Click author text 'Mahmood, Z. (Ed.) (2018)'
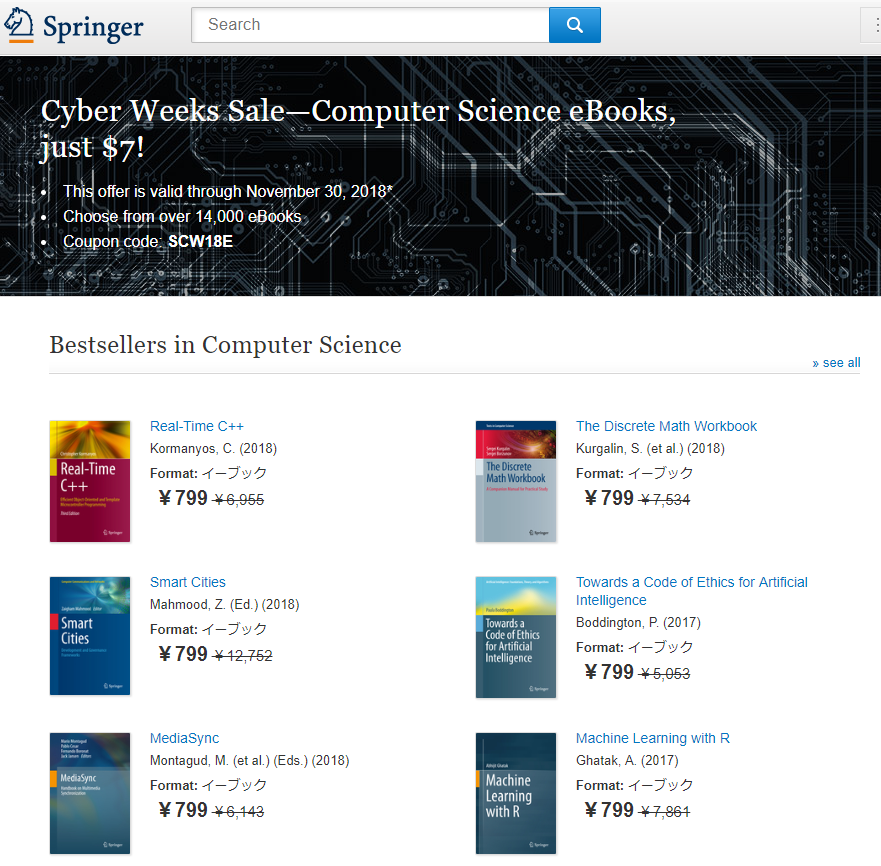This screenshot has width=881, height=866. click(x=225, y=605)
